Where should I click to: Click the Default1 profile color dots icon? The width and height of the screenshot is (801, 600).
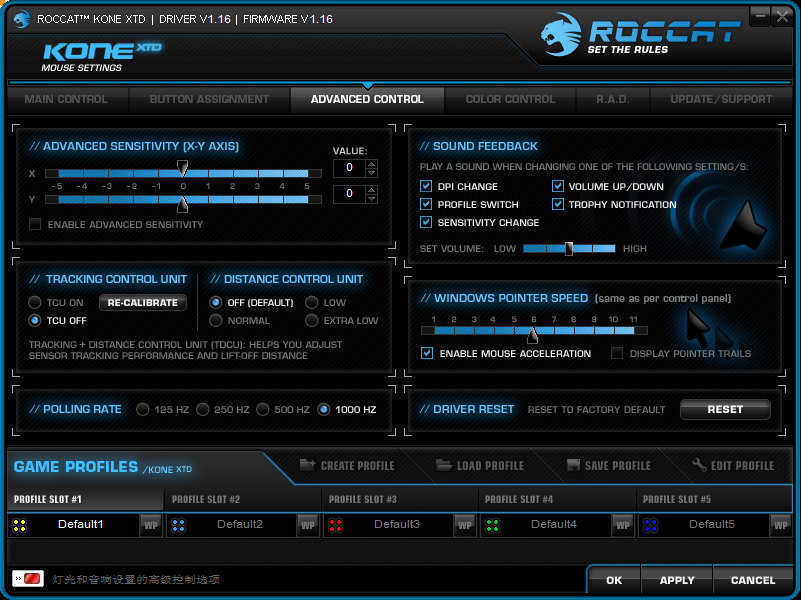coord(20,525)
